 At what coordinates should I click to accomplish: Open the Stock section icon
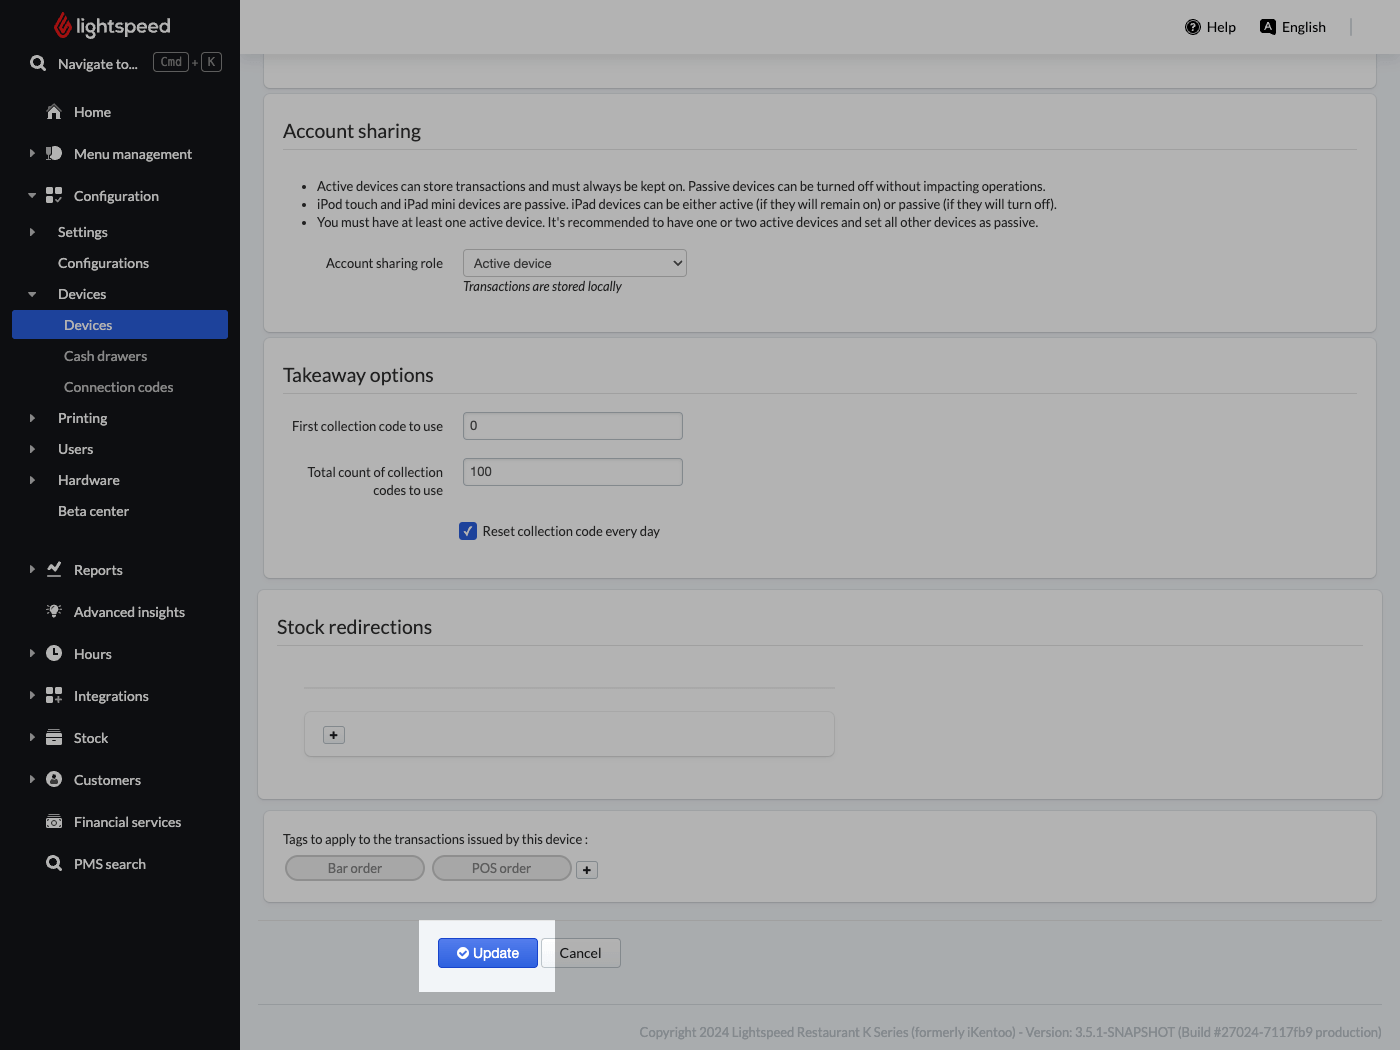point(53,737)
